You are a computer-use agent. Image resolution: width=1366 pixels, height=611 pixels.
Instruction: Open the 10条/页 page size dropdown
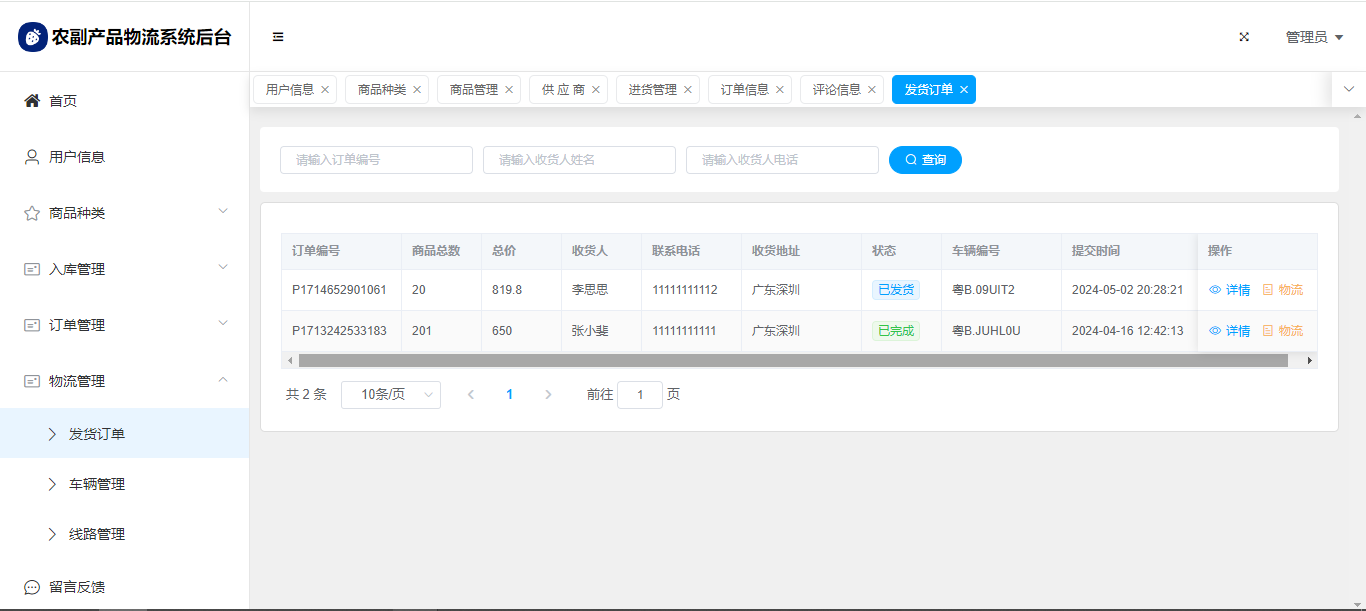click(x=391, y=395)
